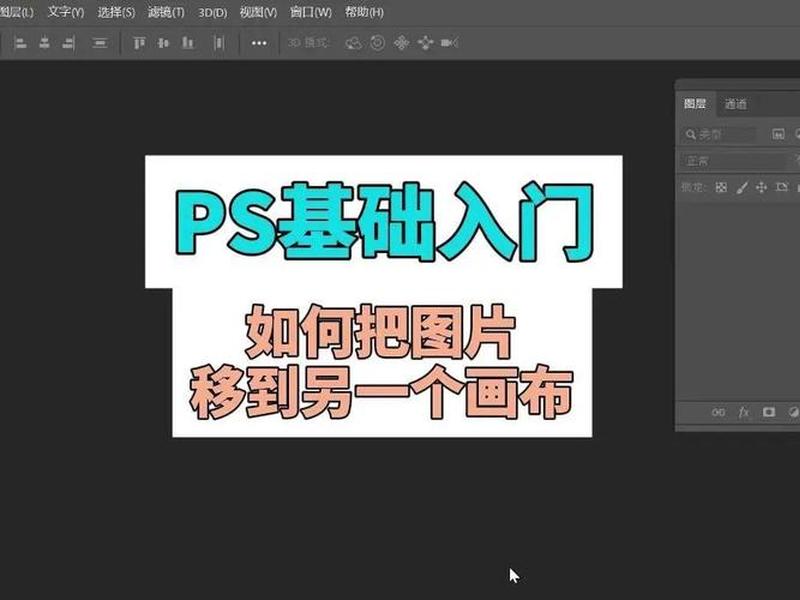Open the 选择(S) menu
This screenshot has height=600, width=800.
click(116, 12)
